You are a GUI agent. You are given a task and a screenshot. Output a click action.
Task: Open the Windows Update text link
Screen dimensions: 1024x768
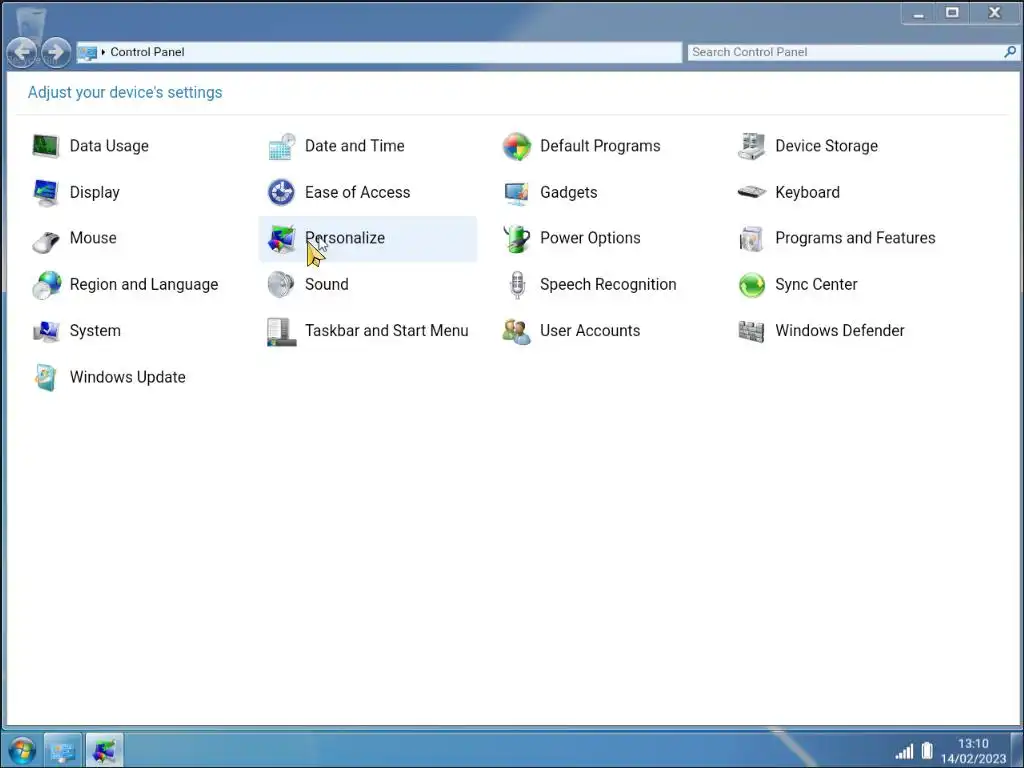click(127, 377)
